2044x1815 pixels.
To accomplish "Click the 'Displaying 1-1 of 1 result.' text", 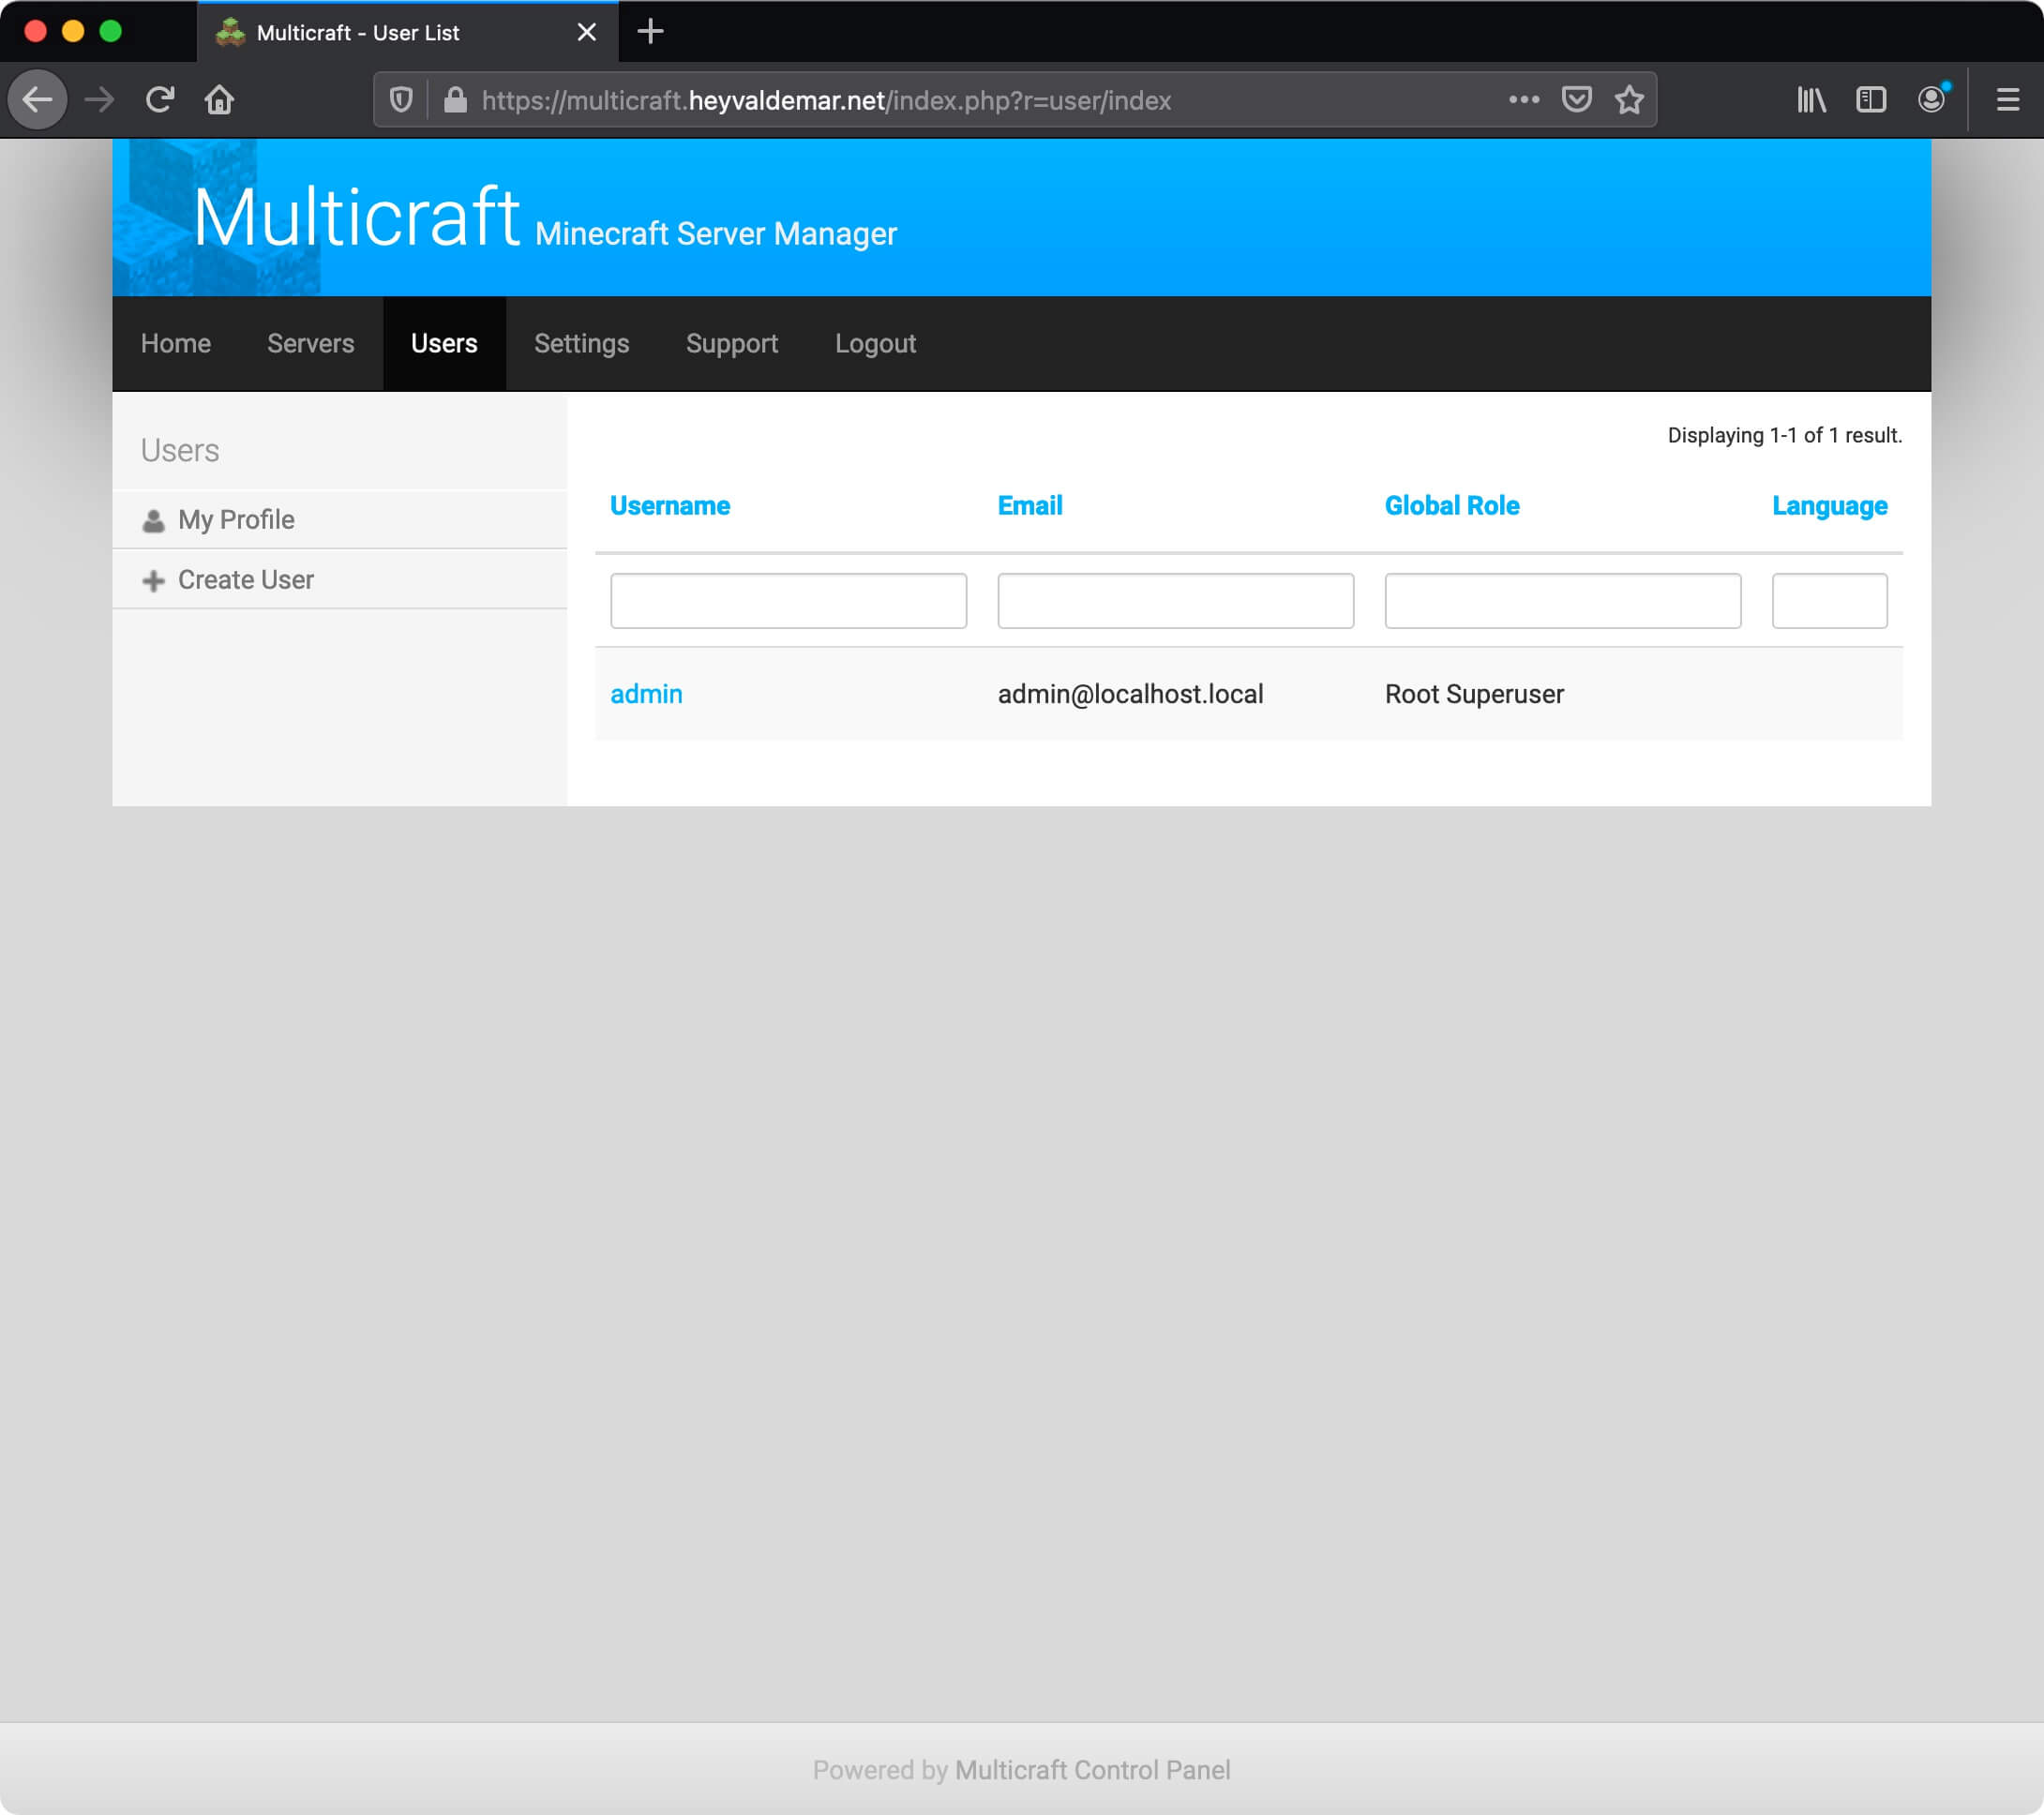I will (x=1784, y=435).
